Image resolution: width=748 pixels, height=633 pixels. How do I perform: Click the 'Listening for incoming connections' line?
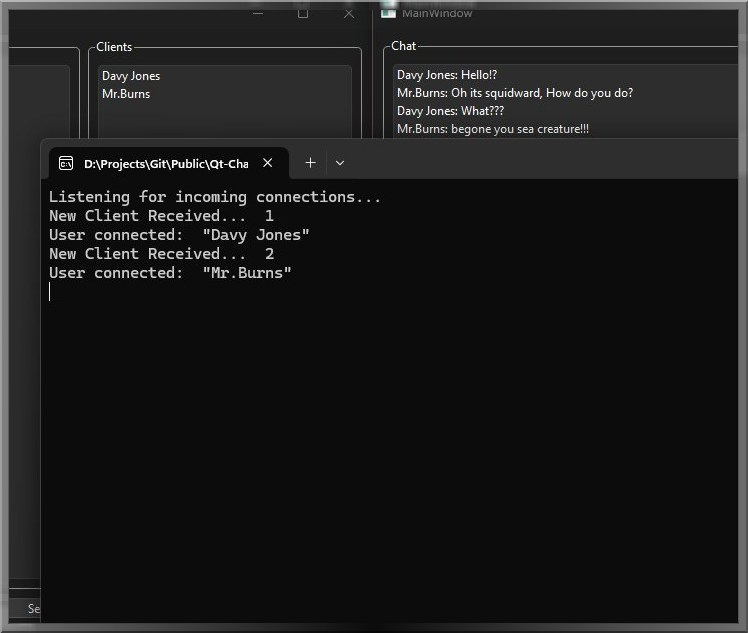point(215,197)
